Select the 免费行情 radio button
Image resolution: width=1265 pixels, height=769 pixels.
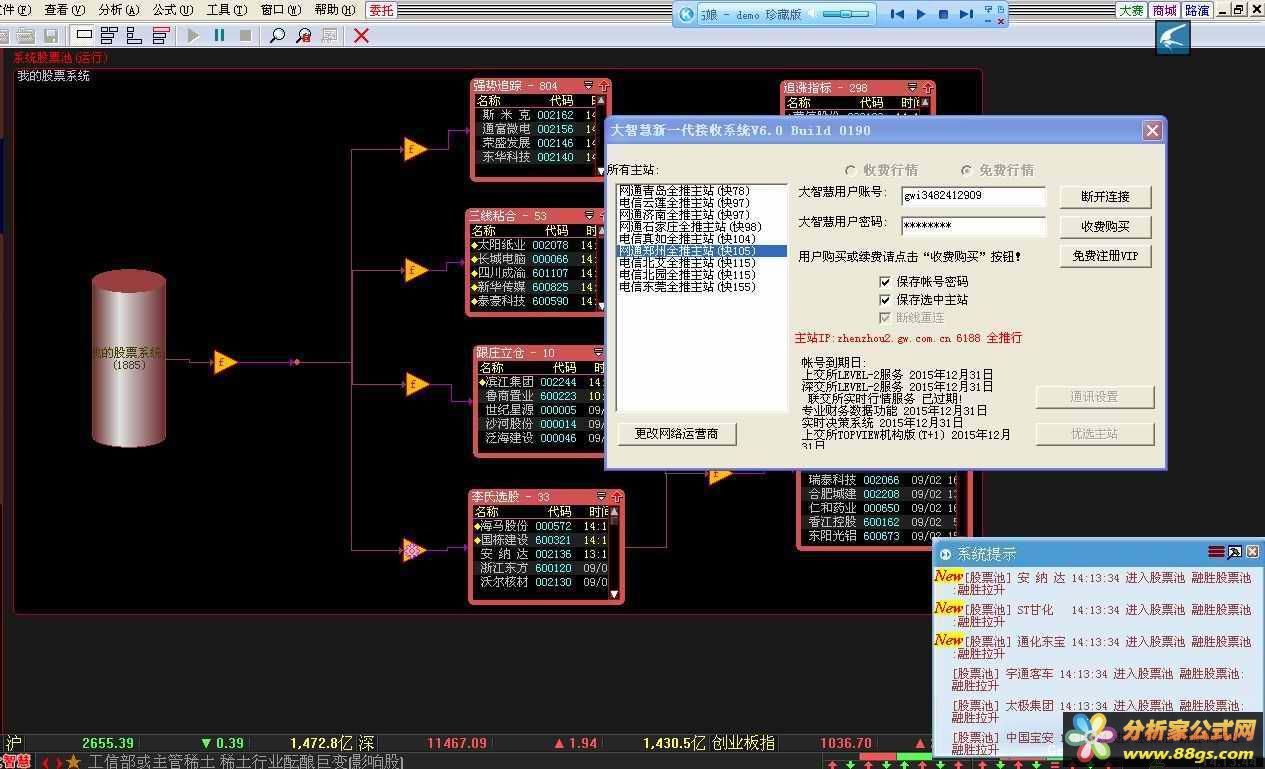coord(966,170)
